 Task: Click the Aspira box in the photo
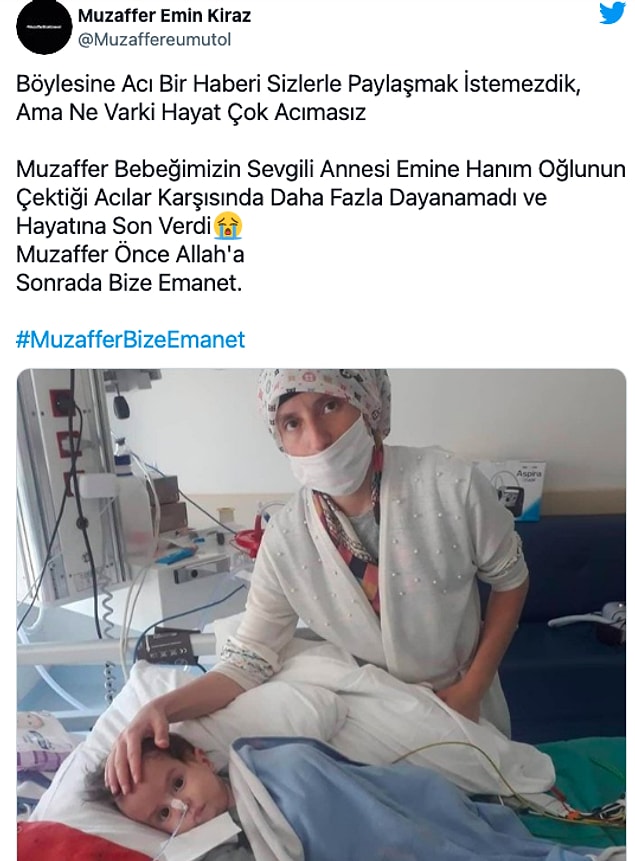(516, 488)
